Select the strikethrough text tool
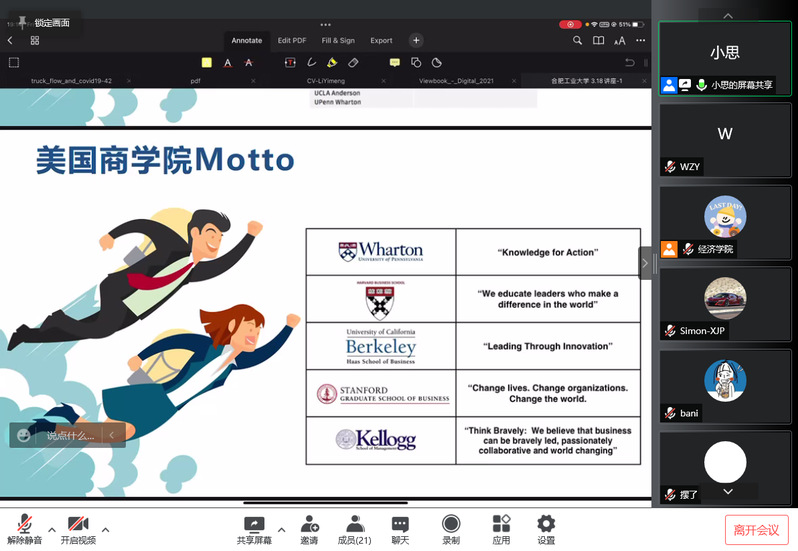This screenshot has width=798, height=551. (x=248, y=63)
